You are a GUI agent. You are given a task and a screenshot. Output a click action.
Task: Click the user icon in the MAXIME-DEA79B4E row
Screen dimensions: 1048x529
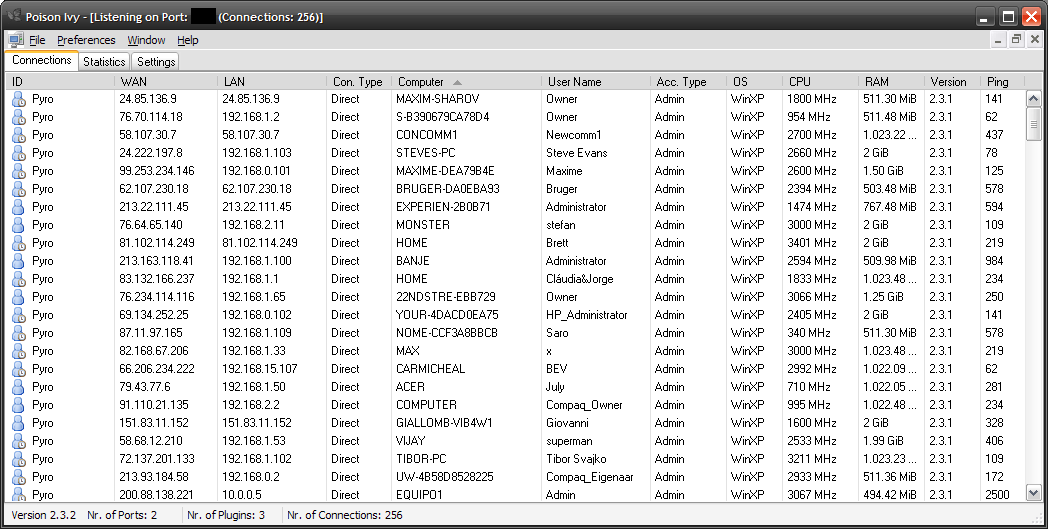pyautogui.click(x=19, y=171)
